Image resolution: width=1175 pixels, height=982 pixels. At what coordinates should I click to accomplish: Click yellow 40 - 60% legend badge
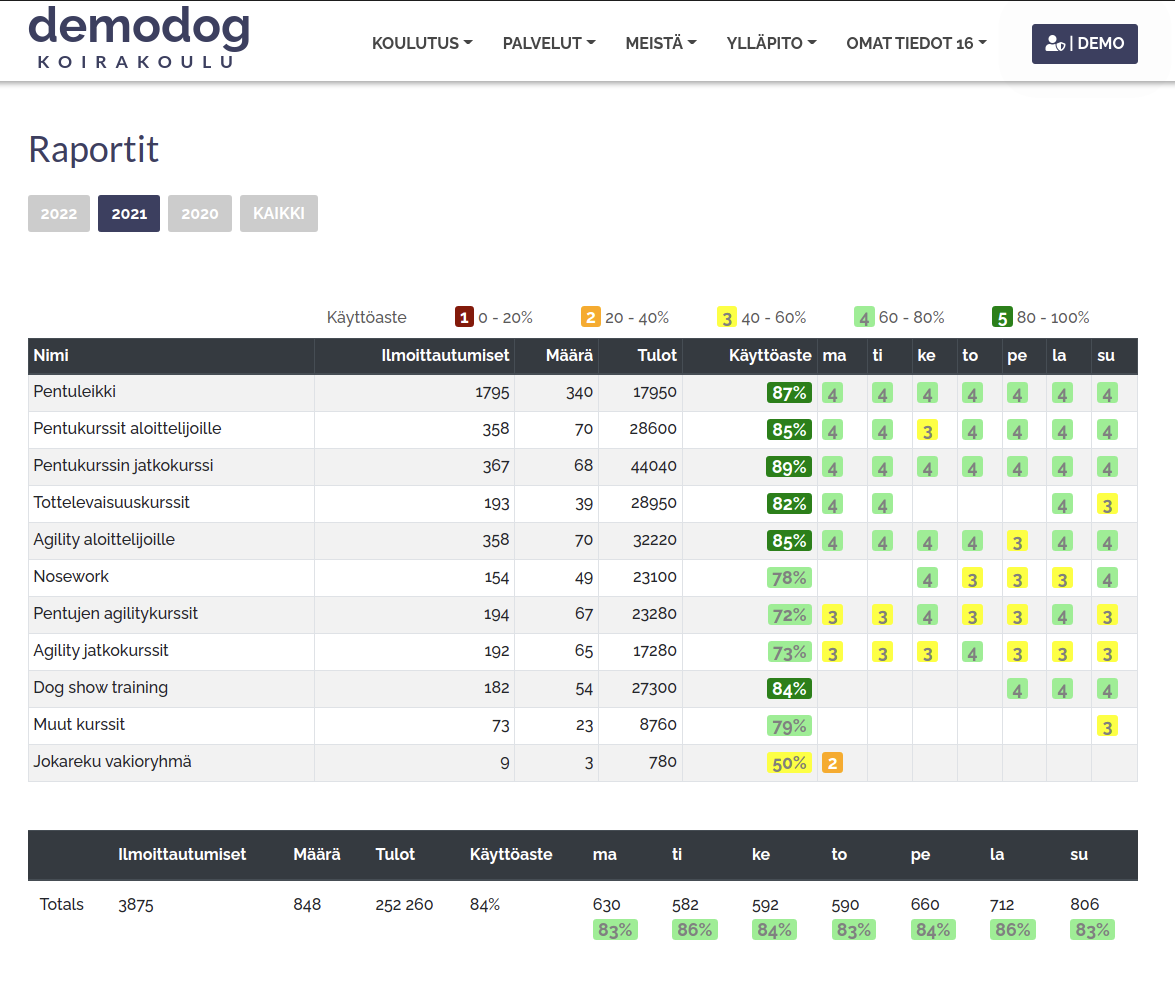click(x=727, y=318)
